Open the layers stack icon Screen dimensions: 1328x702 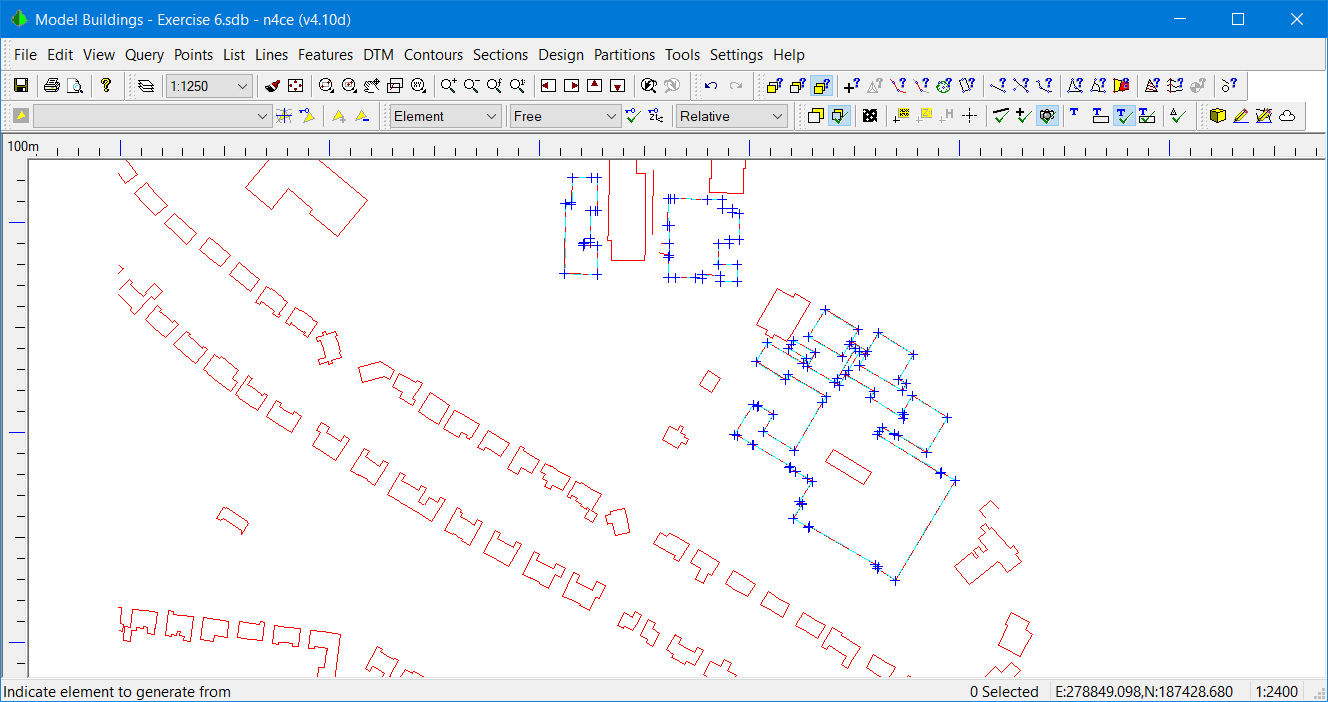pos(145,85)
